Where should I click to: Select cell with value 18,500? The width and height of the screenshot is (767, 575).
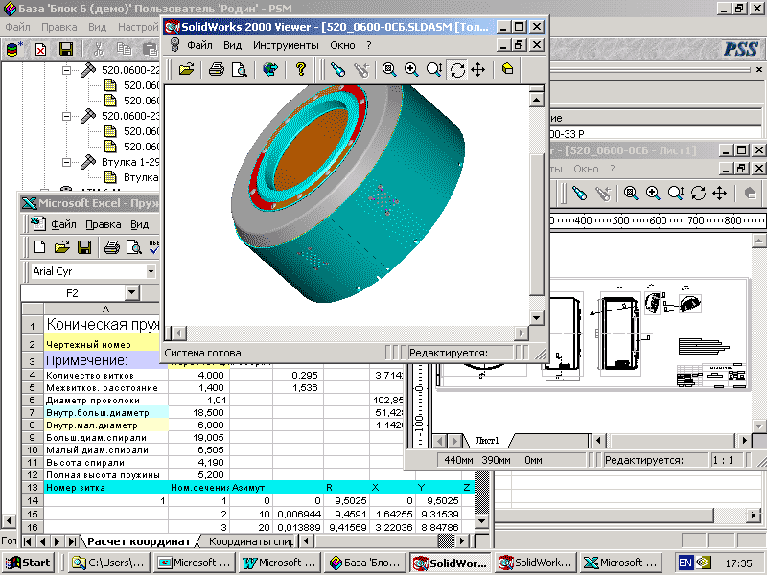click(199, 413)
